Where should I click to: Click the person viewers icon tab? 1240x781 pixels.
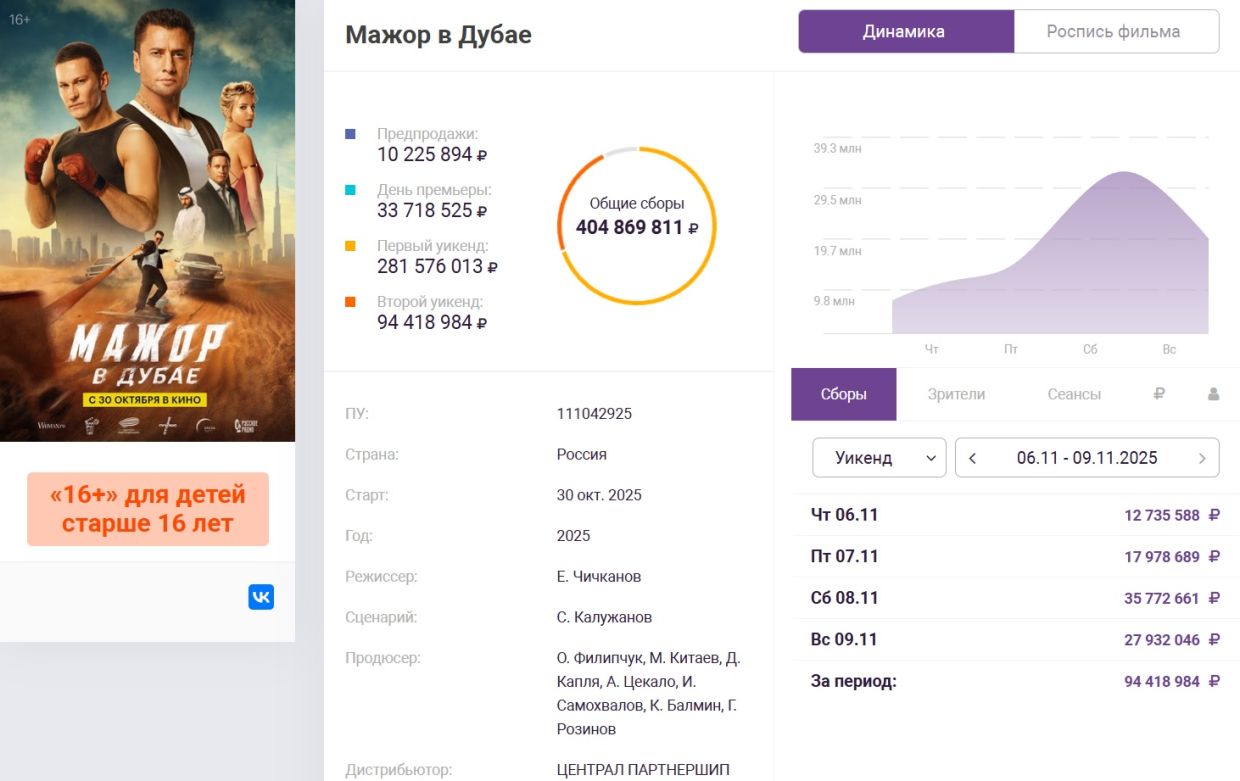[1213, 394]
